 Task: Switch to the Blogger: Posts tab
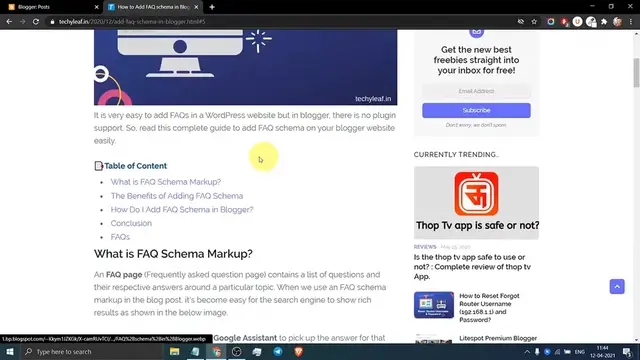click(x=51, y=7)
